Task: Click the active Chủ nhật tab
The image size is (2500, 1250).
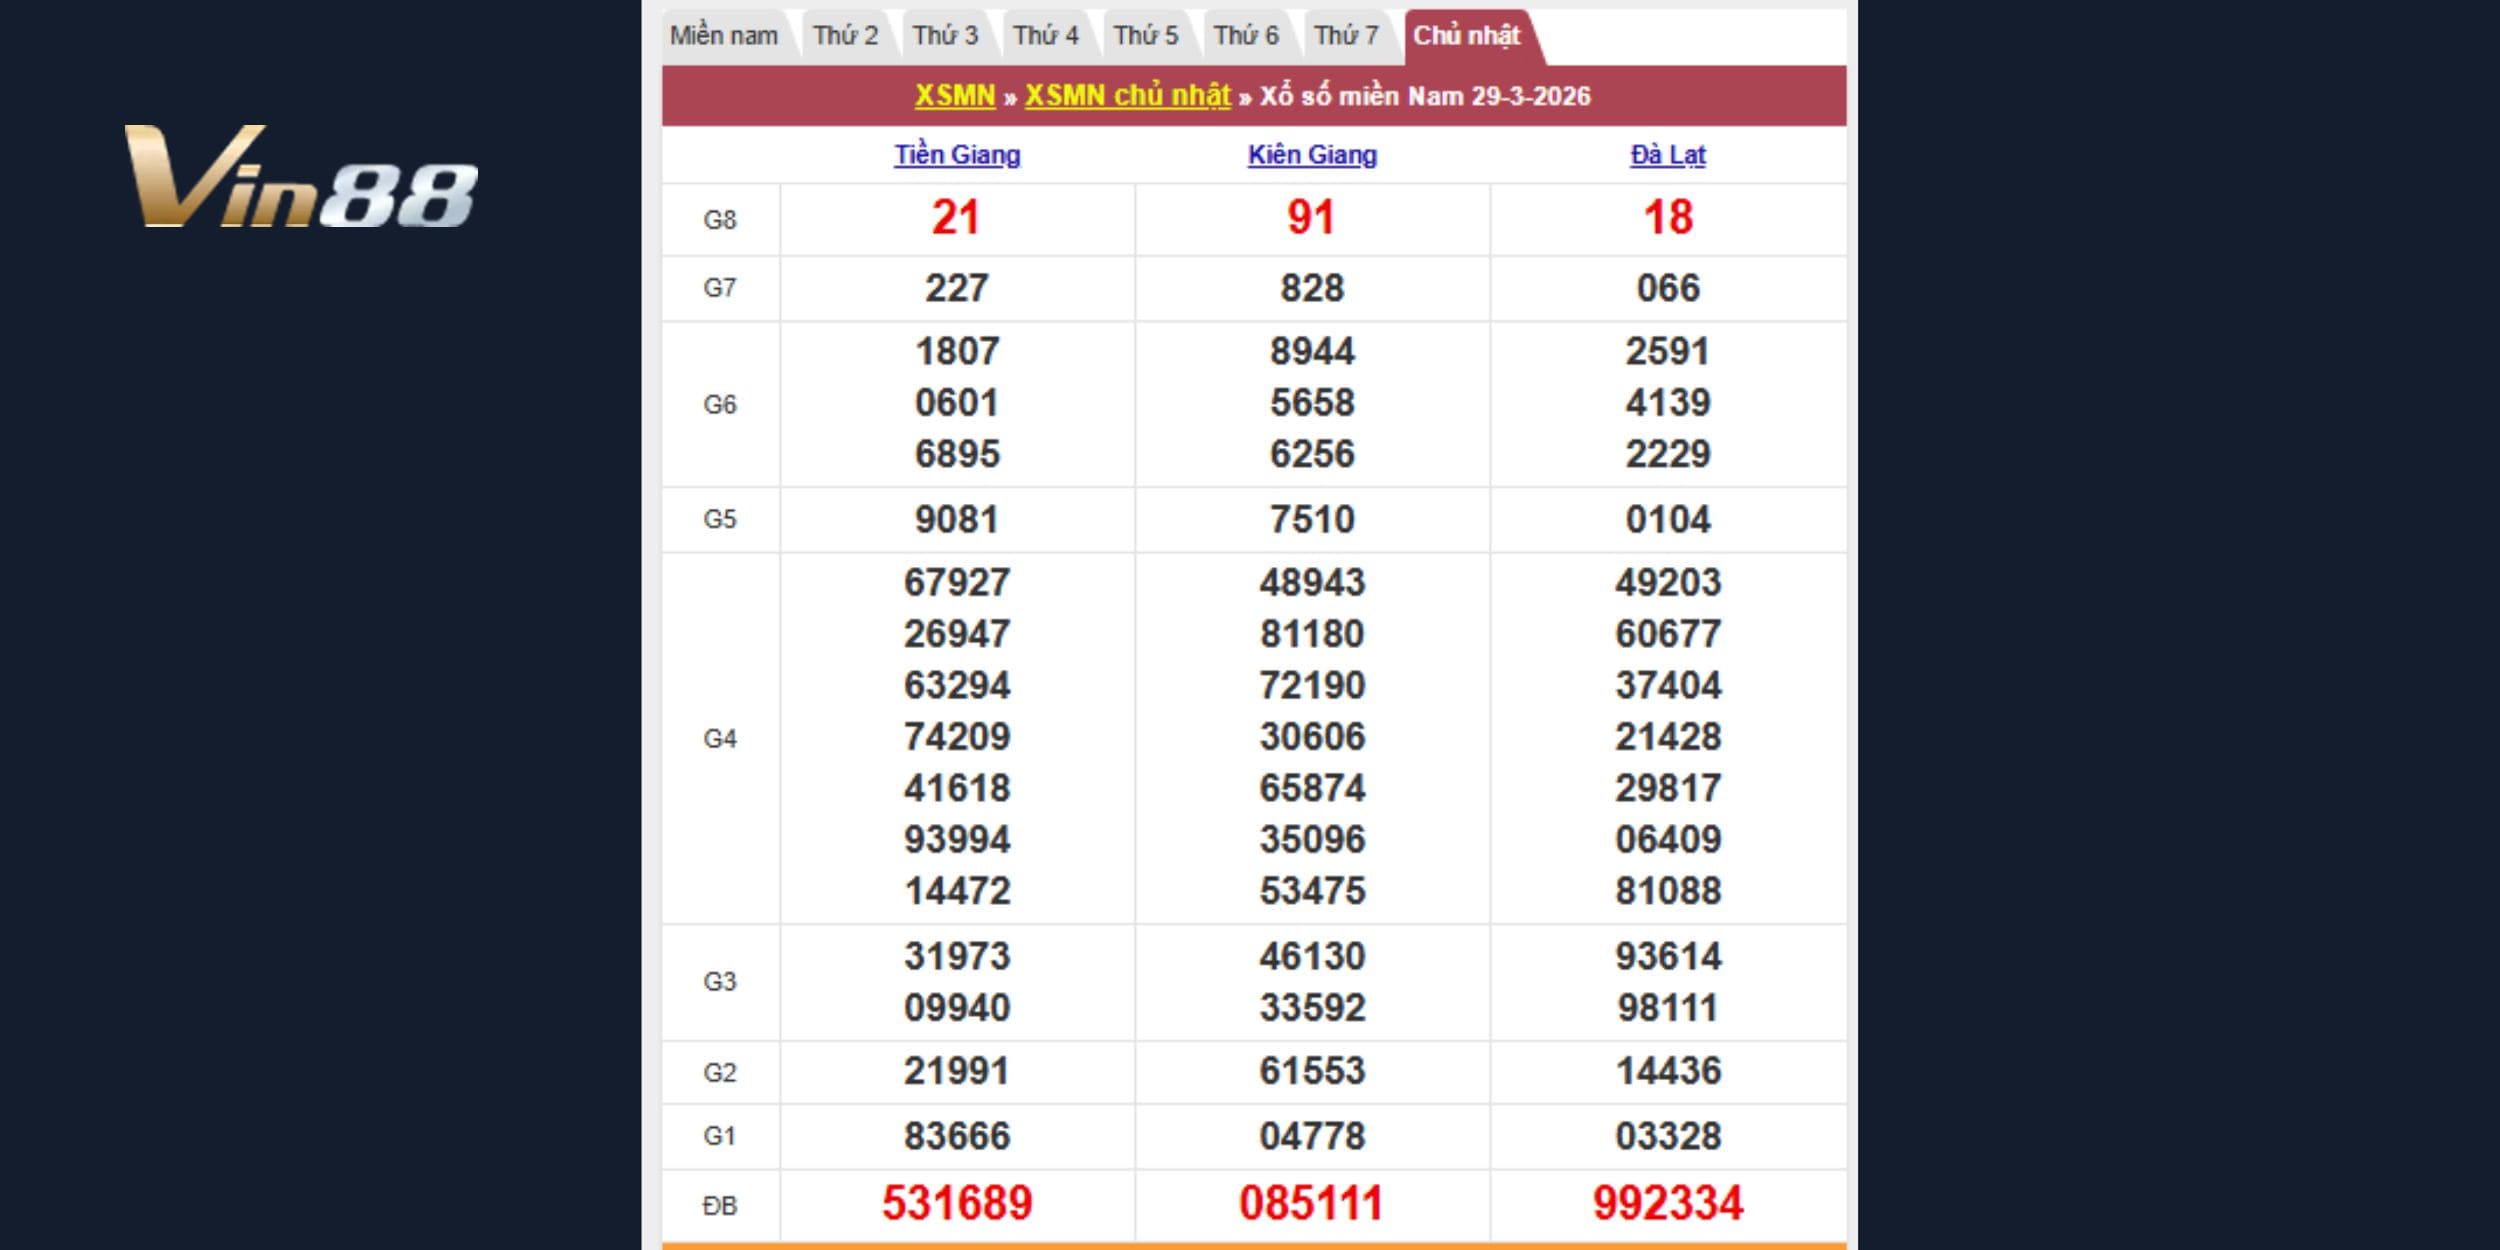Action: pos(1466,36)
